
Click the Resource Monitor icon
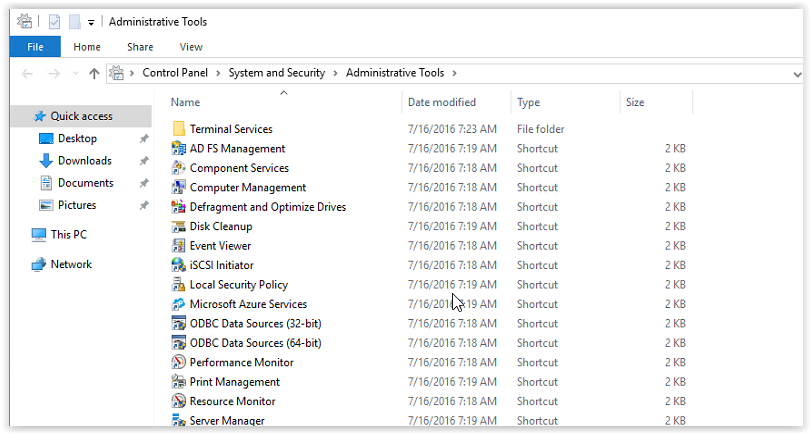178,401
